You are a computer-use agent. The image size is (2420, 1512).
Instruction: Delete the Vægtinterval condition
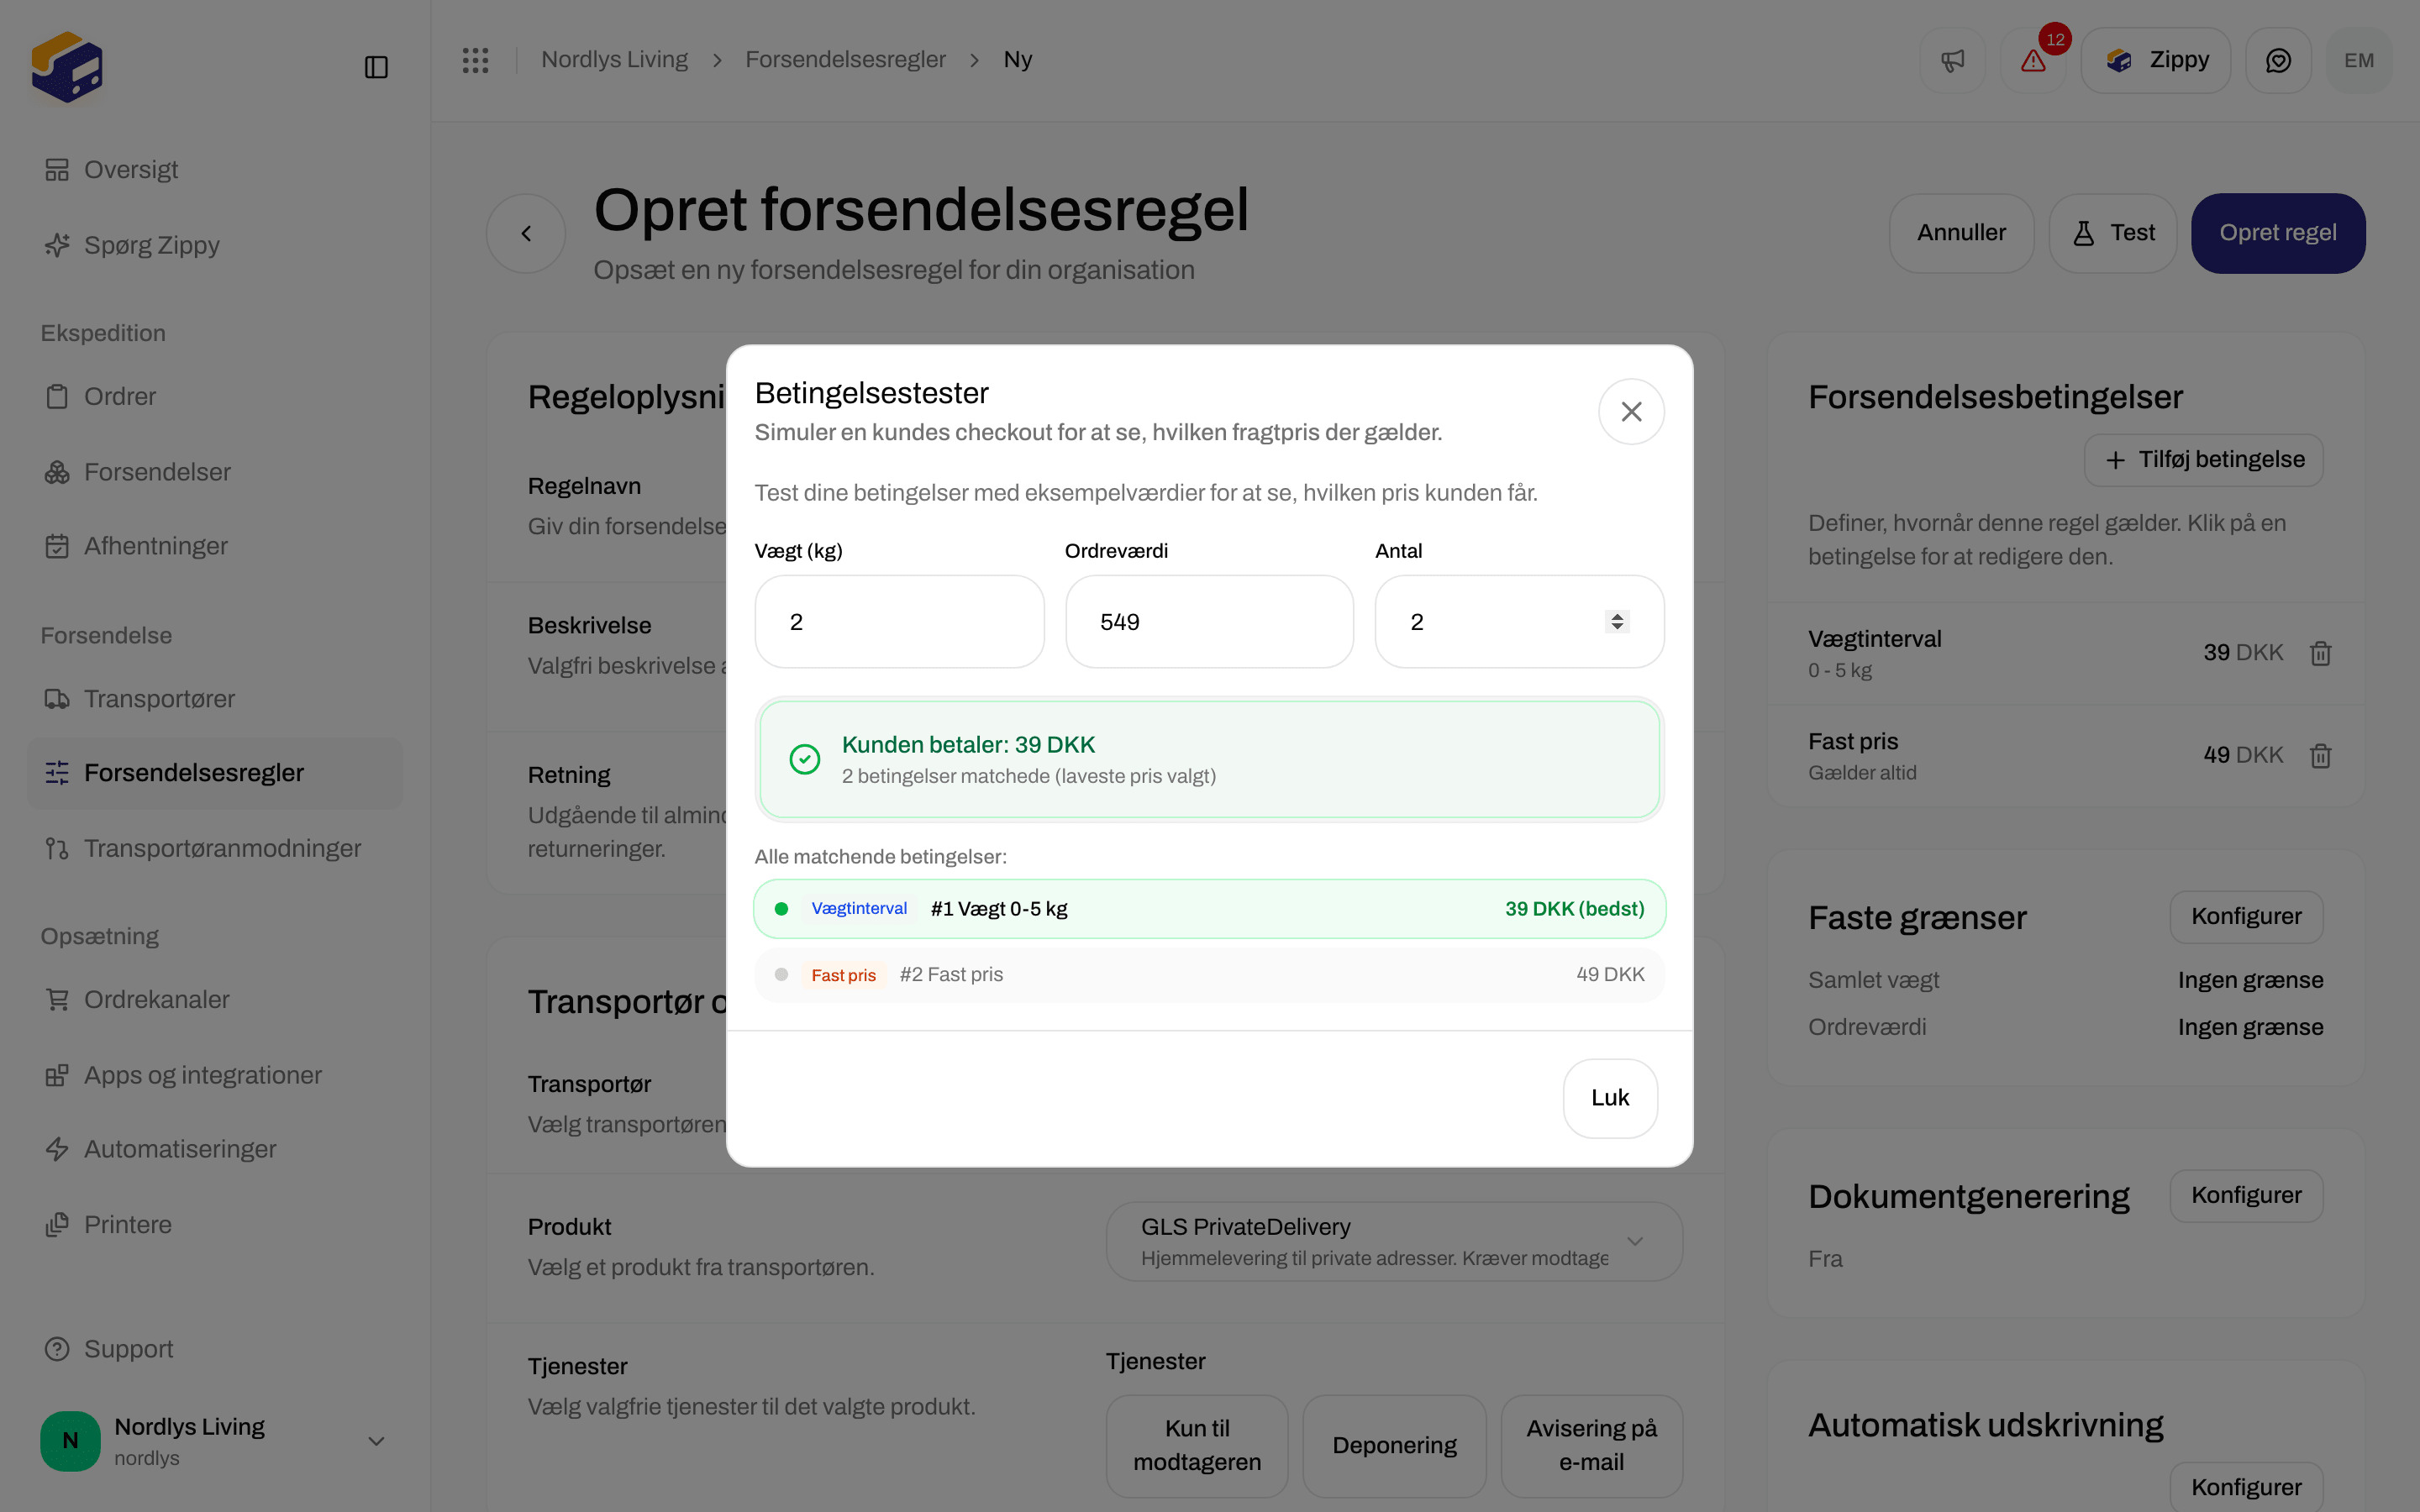point(2321,653)
